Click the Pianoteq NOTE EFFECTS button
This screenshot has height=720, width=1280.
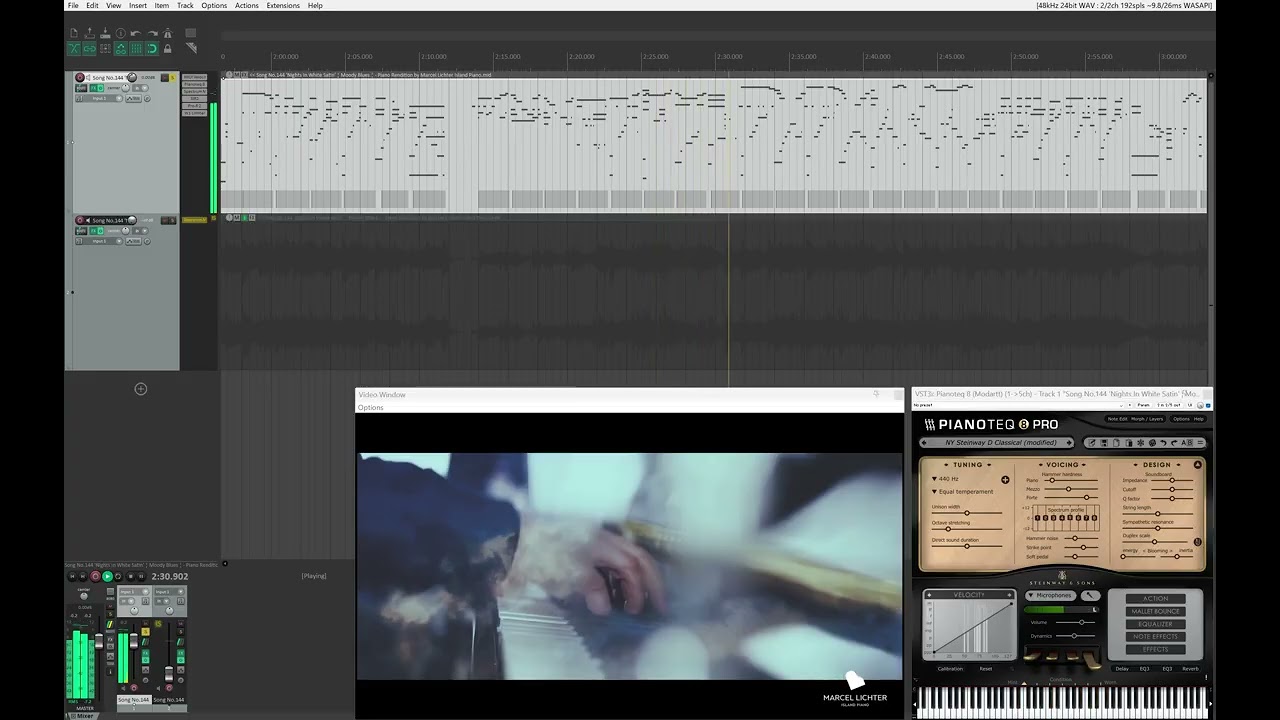(x=1155, y=637)
